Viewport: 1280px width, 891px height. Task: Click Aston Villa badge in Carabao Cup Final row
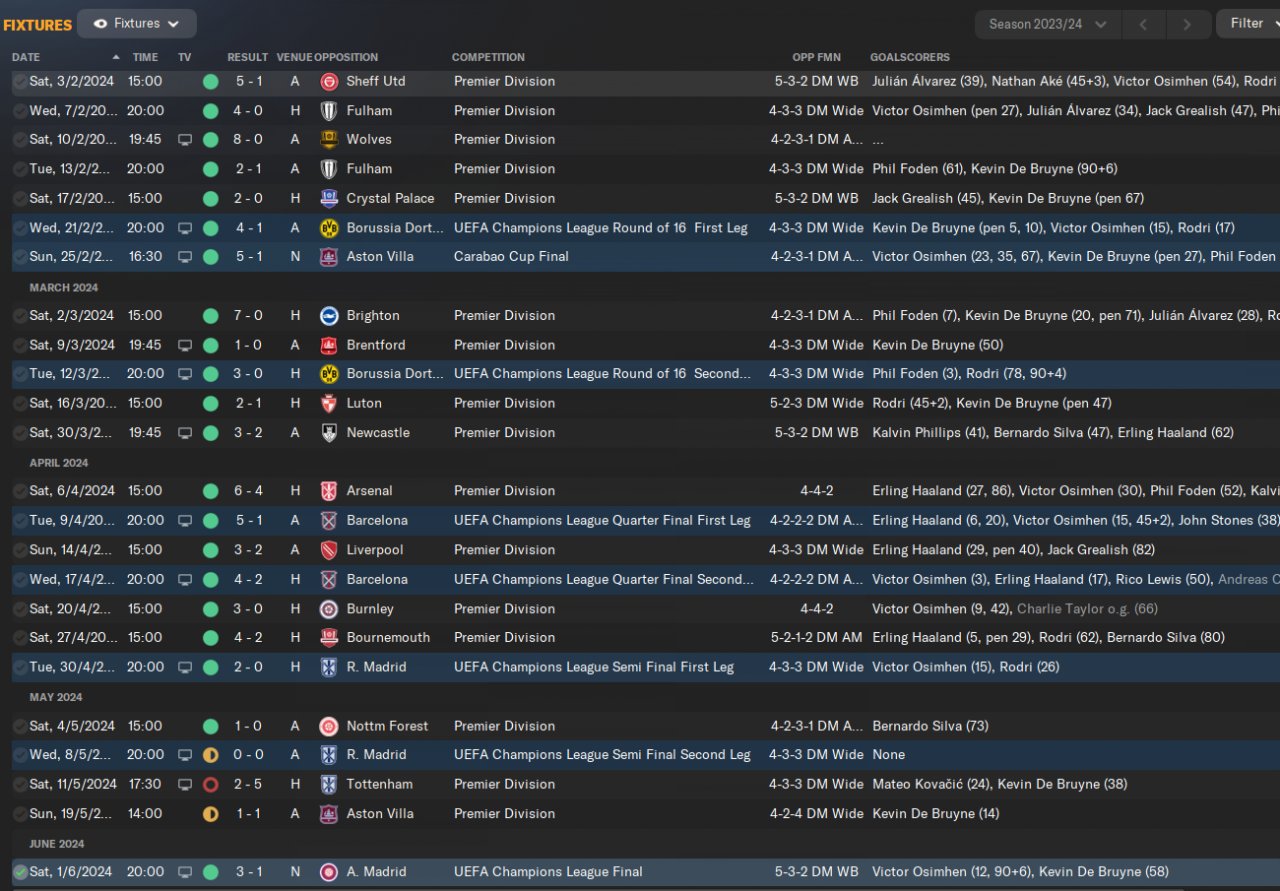[329, 257]
